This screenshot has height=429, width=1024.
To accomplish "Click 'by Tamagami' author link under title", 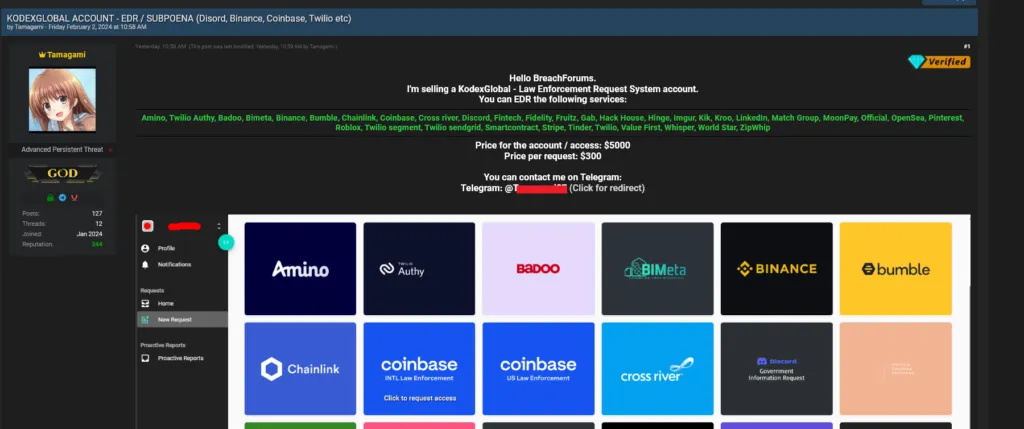I will [x=27, y=27].
